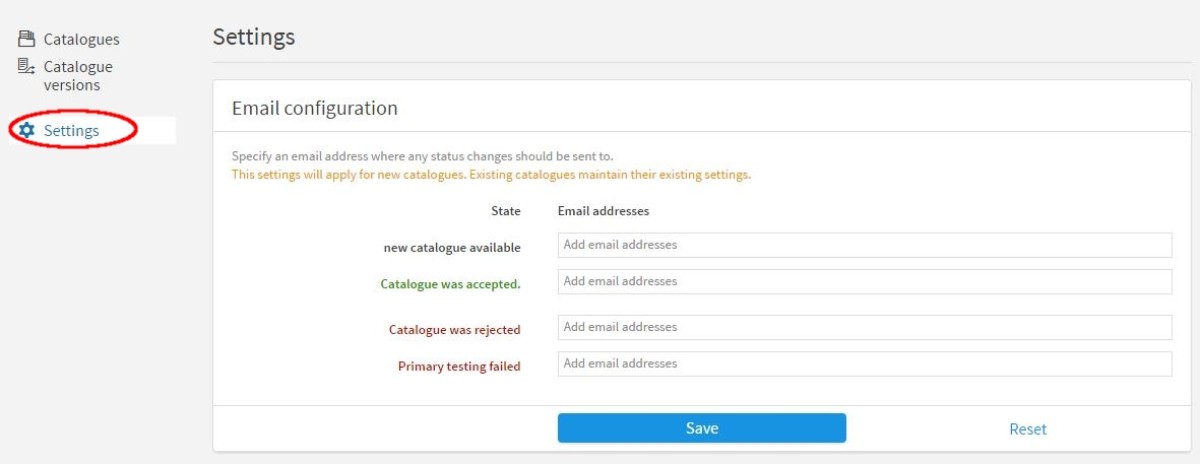Viewport: 1200px width, 464px height.
Task: Click the Settings gear icon
Action: [x=27, y=131]
